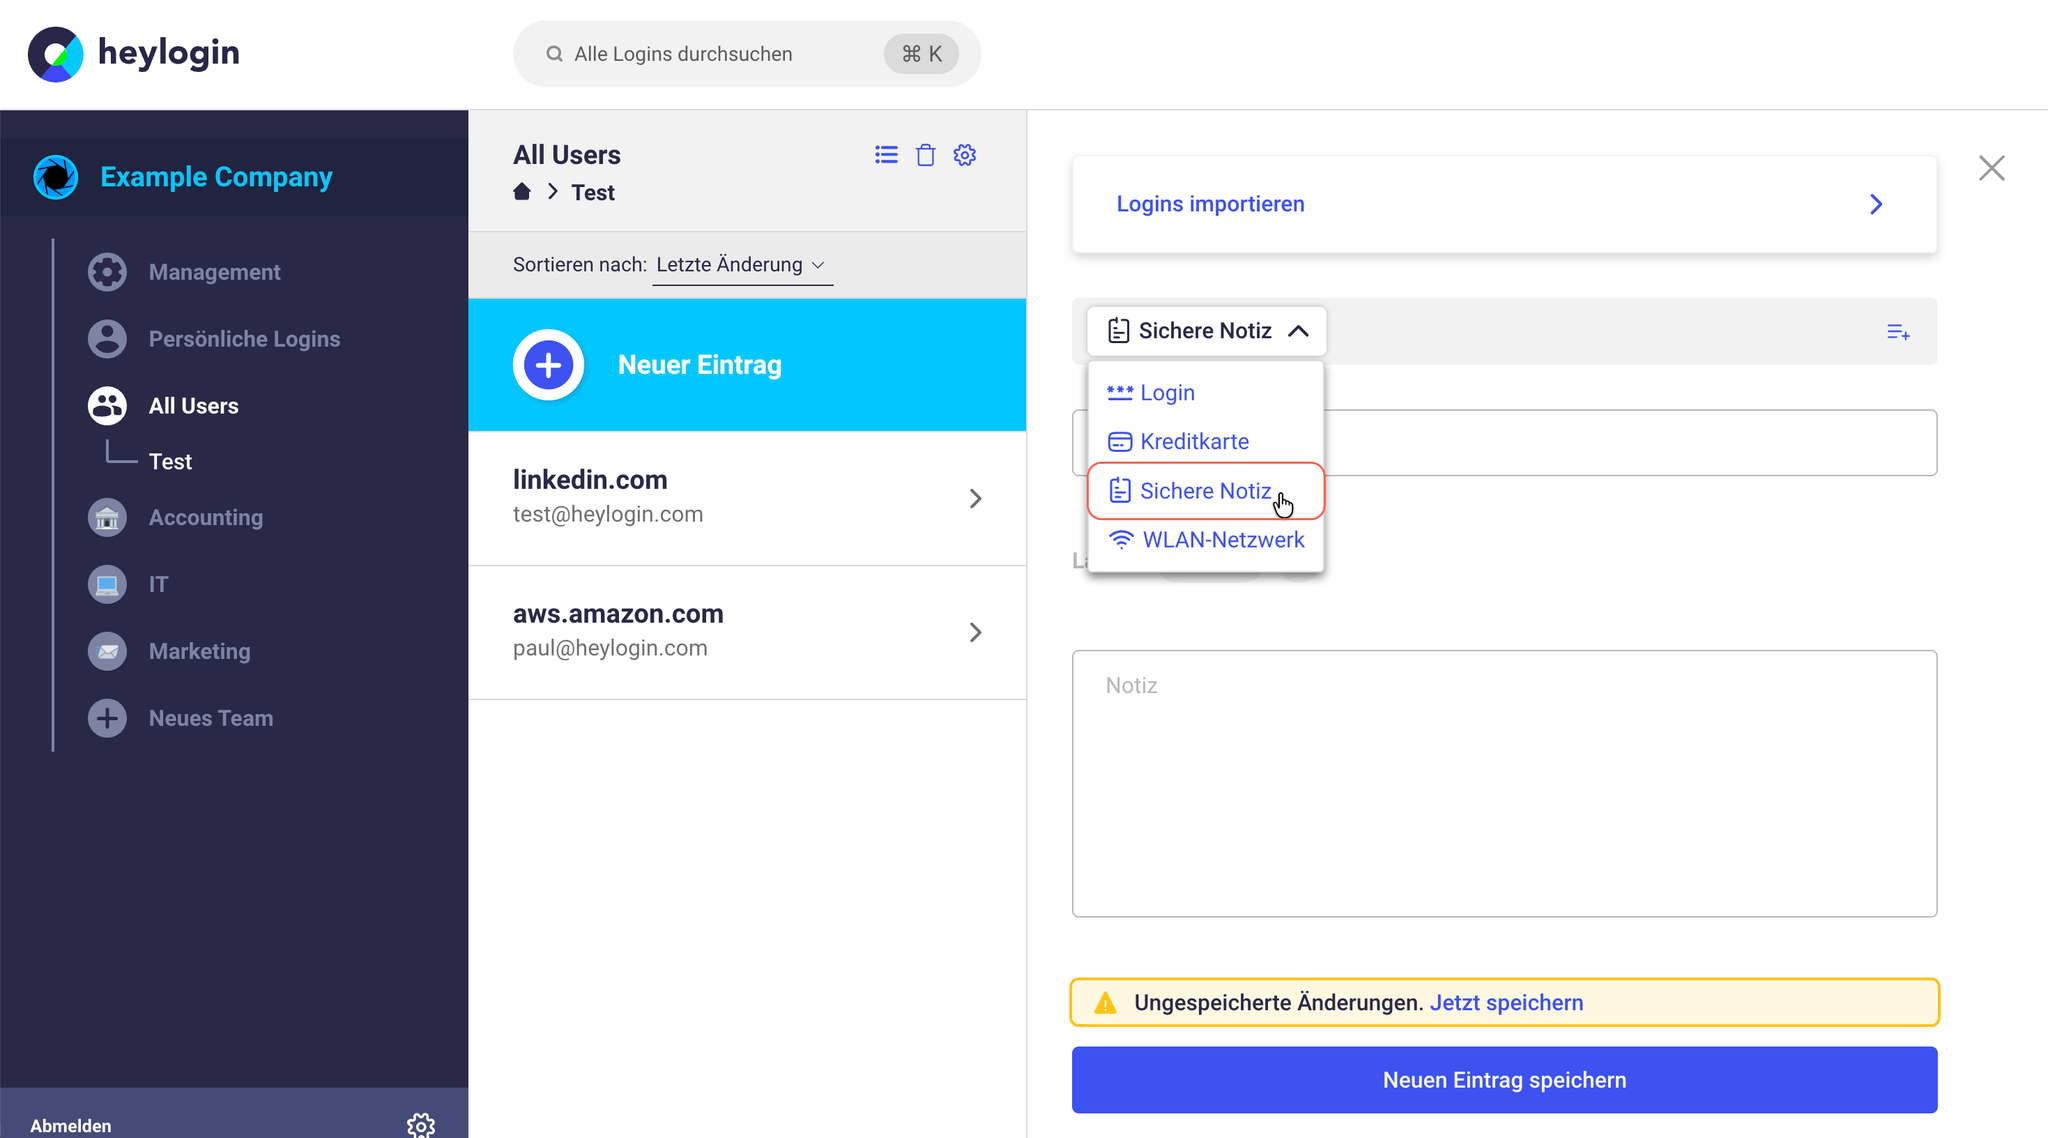Expand Logins importieren panel
Image resolution: width=2048 pixels, height=1138 pixels.
pos(1504,204)
